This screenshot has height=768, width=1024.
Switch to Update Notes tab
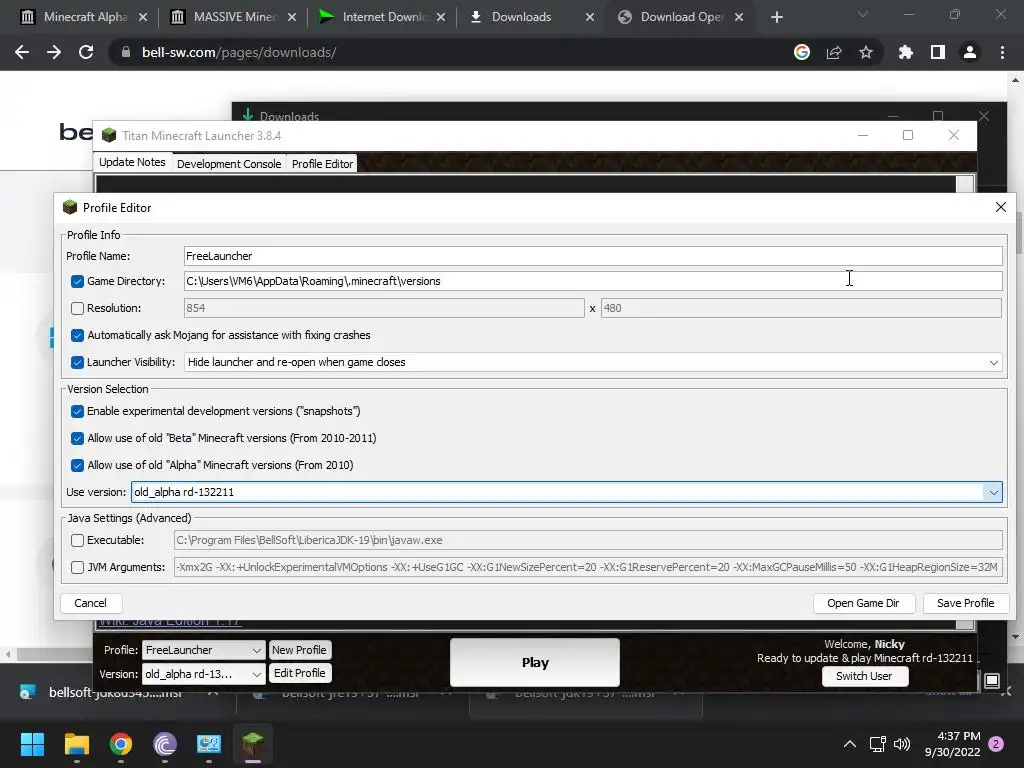tap(133, 162)
